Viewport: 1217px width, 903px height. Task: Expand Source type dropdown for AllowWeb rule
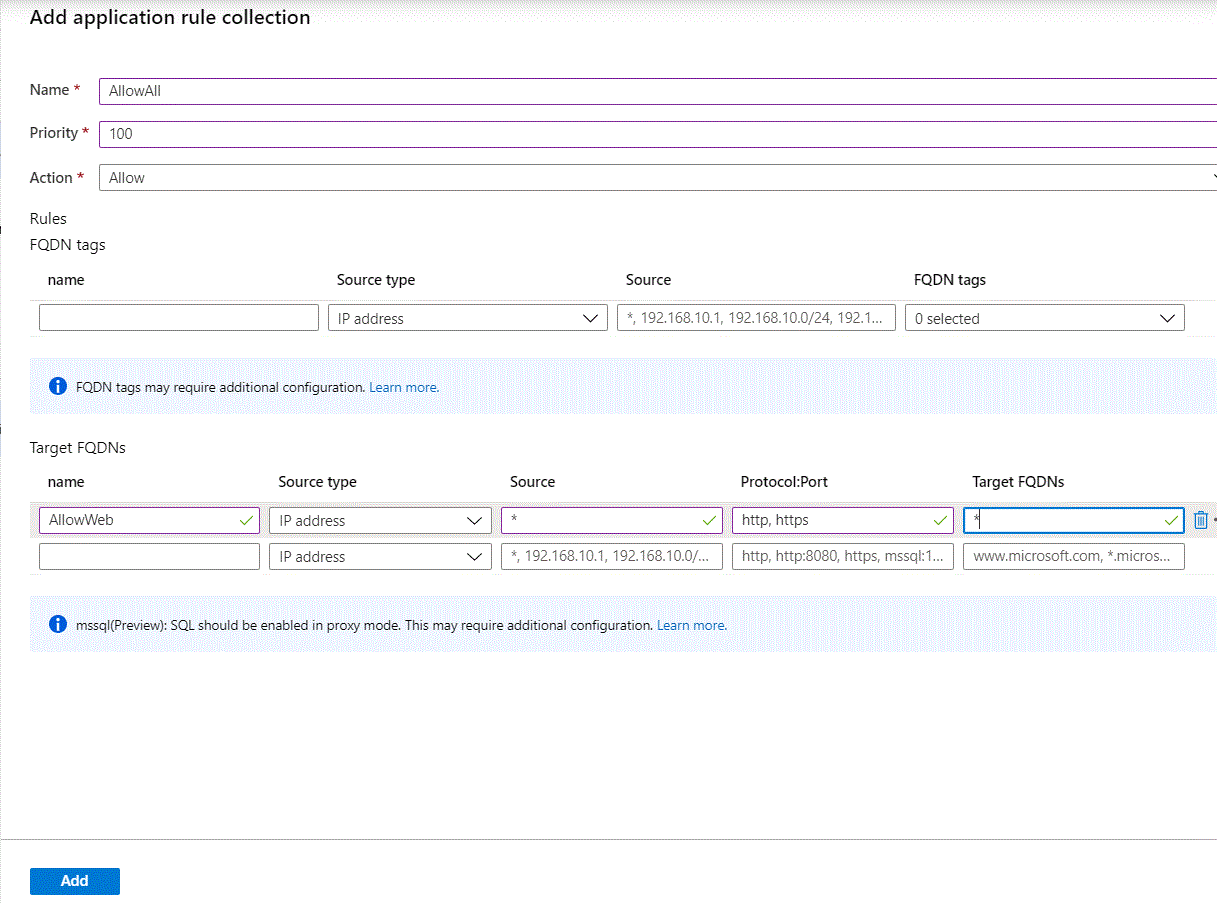380,521
